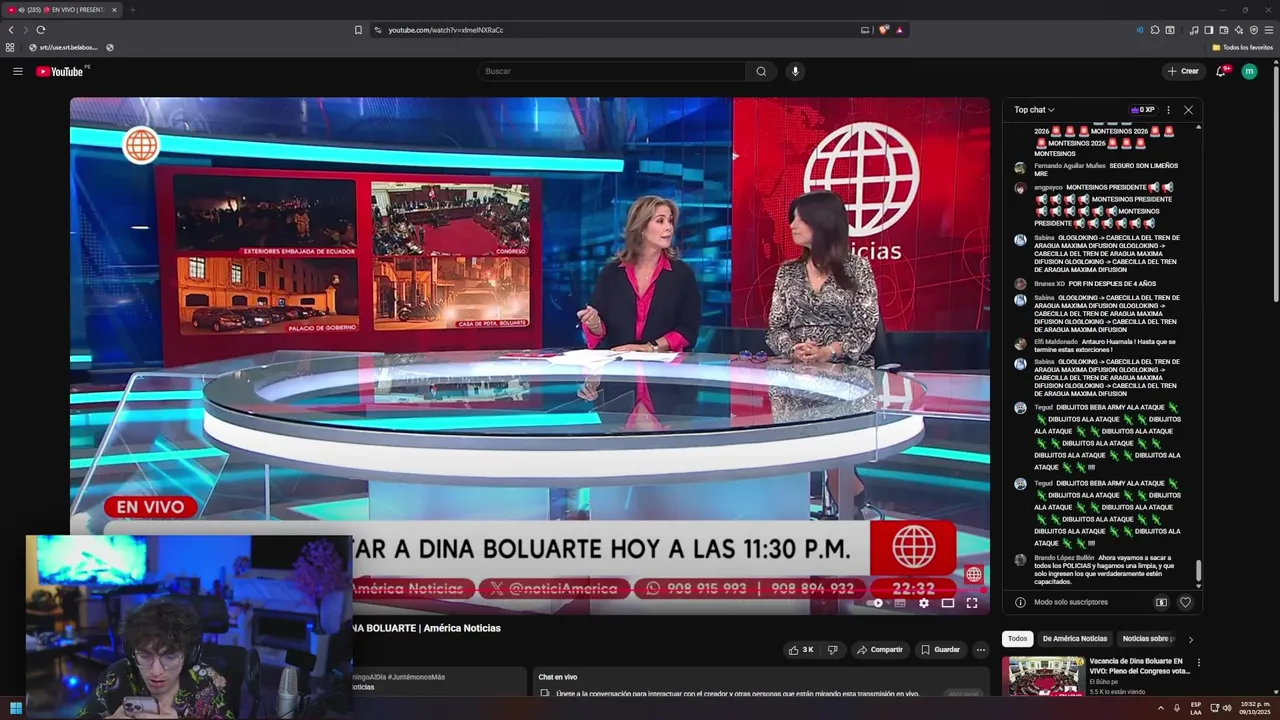
Task: Open a new browser tab
Action: pyautogui.click(x=132, y=10)
